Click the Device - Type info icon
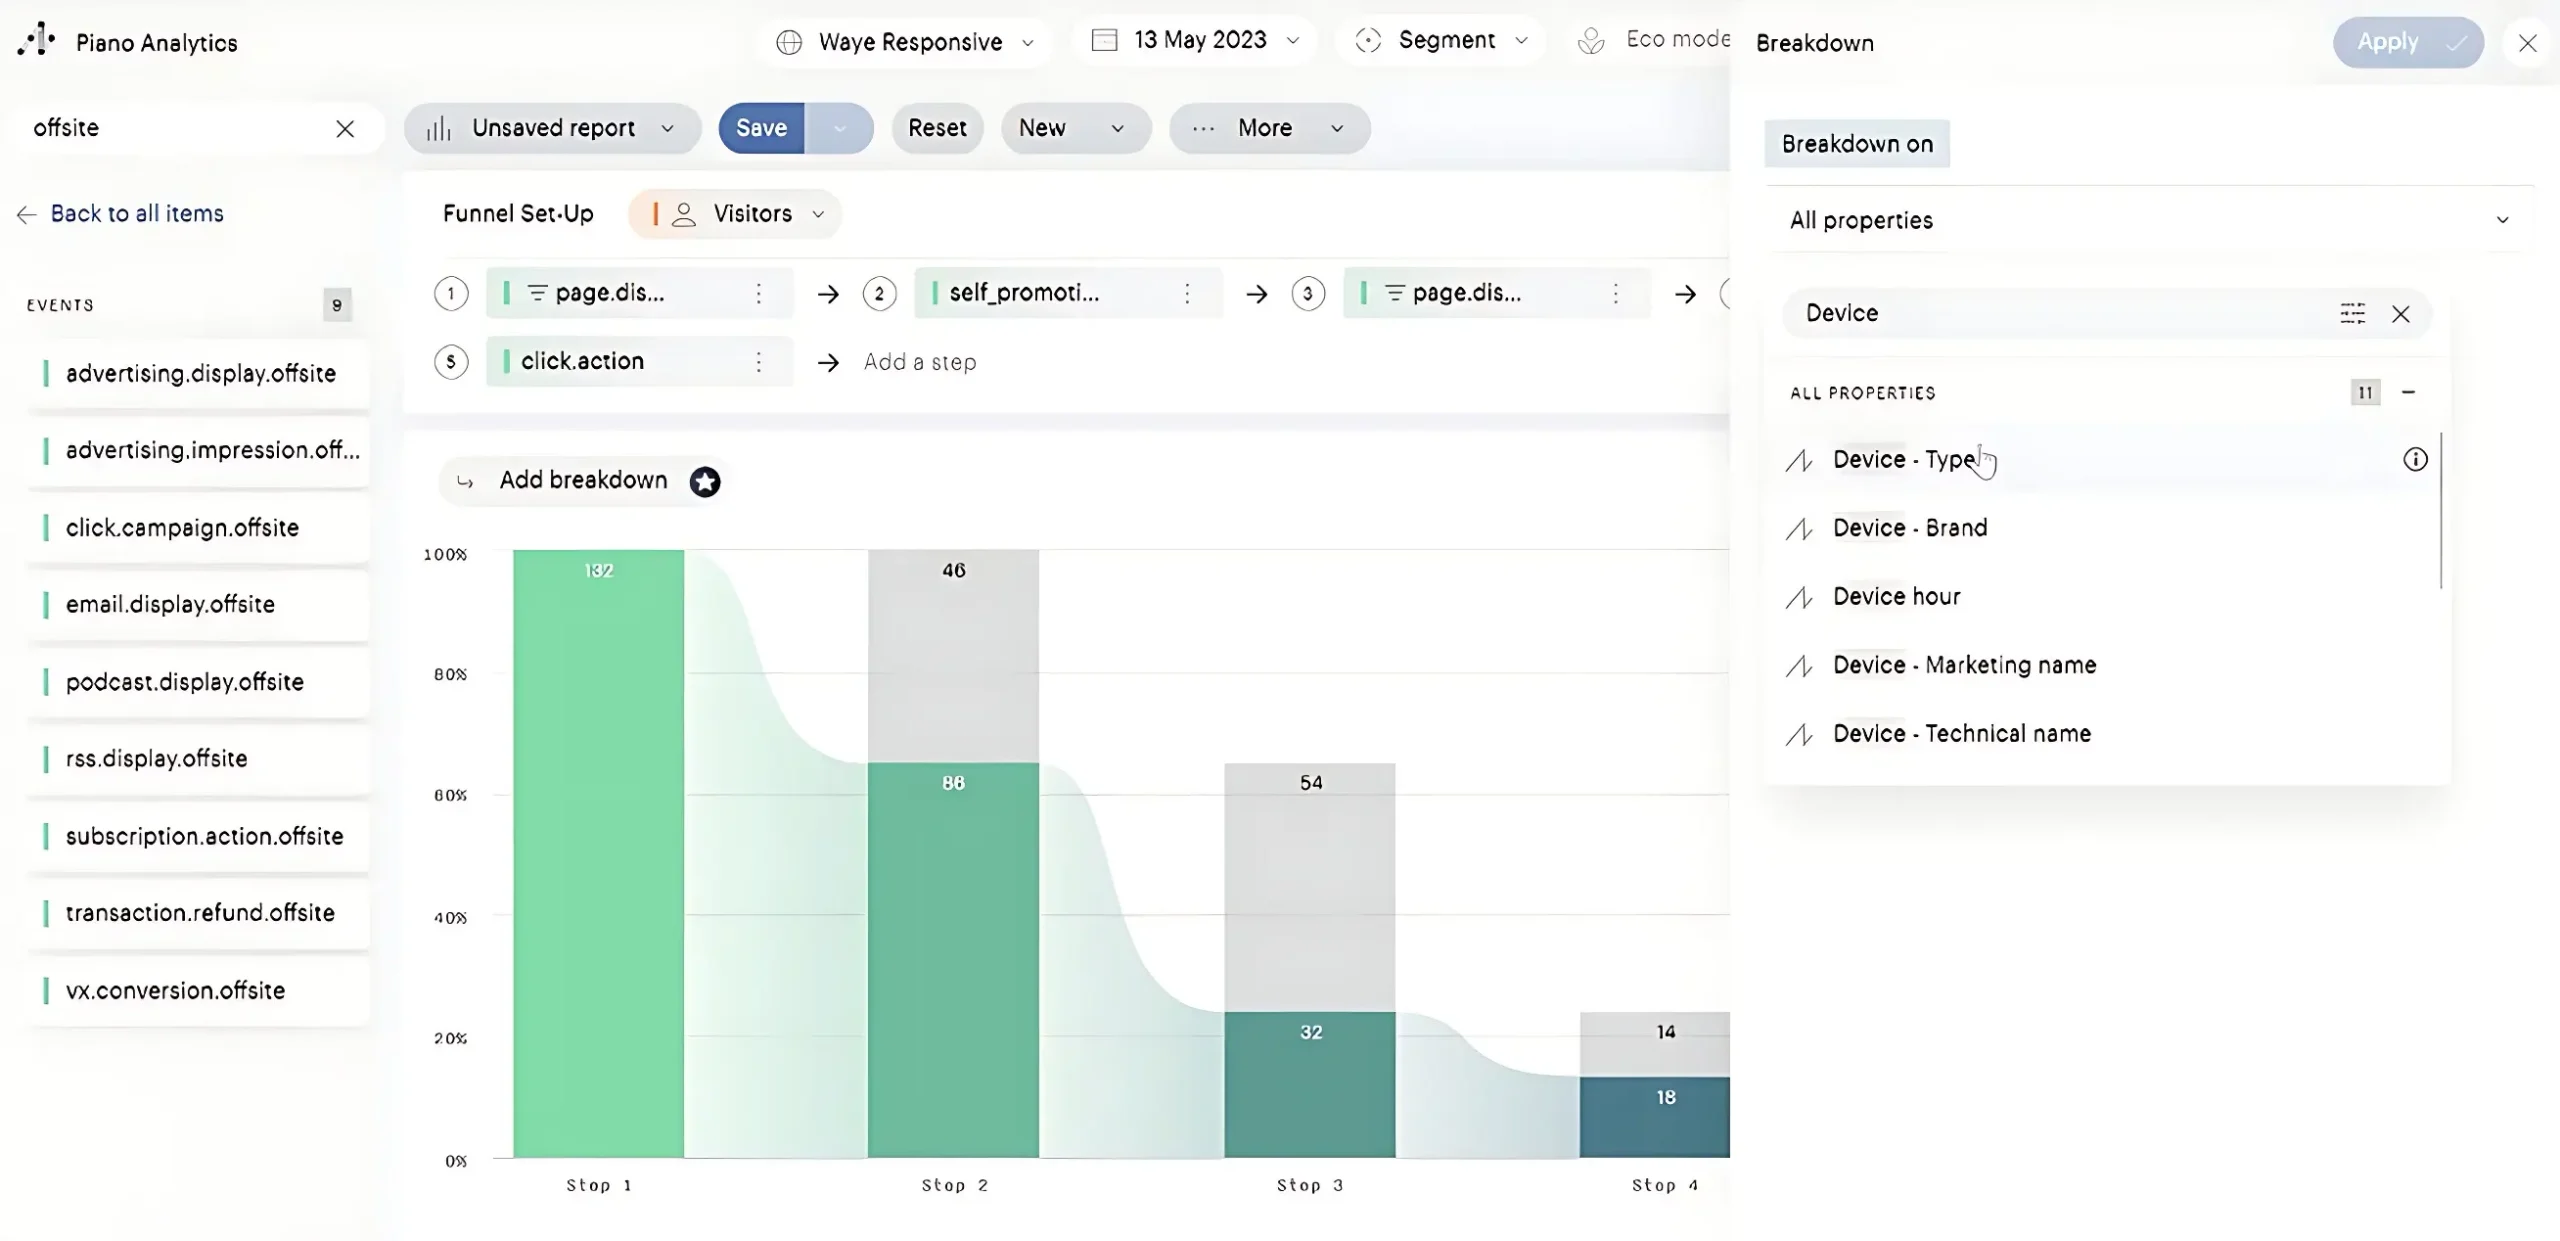 2414,460
